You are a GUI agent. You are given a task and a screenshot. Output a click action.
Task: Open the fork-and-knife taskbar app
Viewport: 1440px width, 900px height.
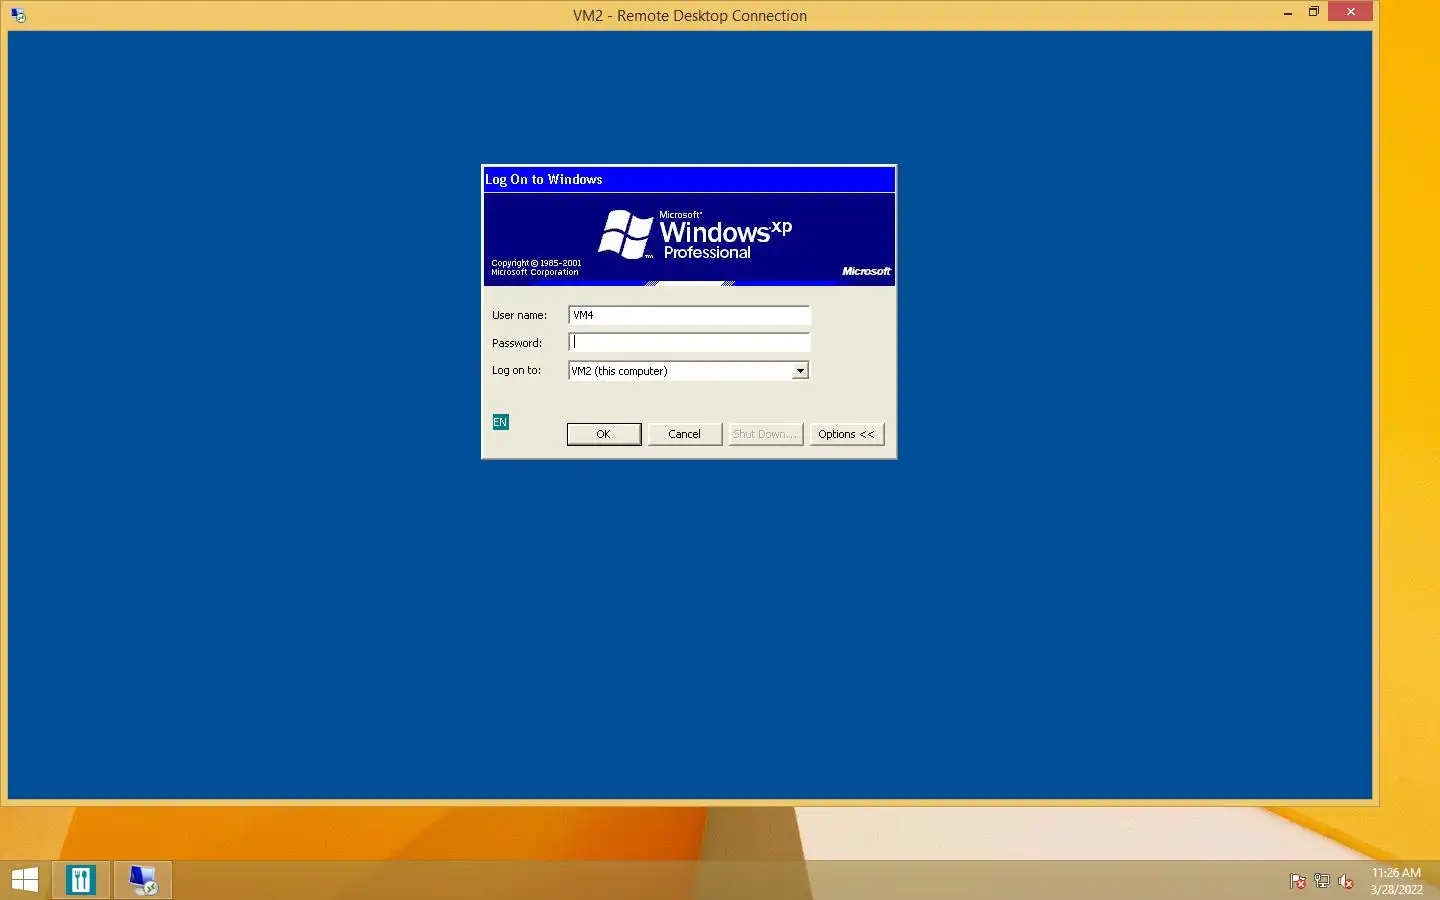[x=81, y=880]
